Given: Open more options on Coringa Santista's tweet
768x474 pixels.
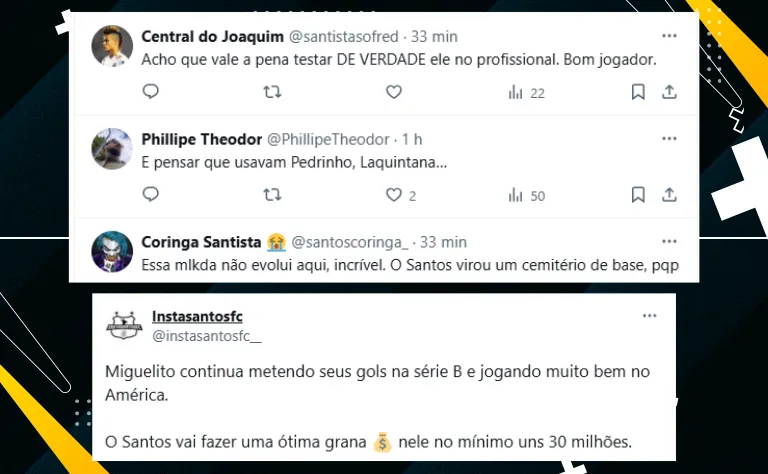Looking at the screenshot, I should (x=669, y=242).
